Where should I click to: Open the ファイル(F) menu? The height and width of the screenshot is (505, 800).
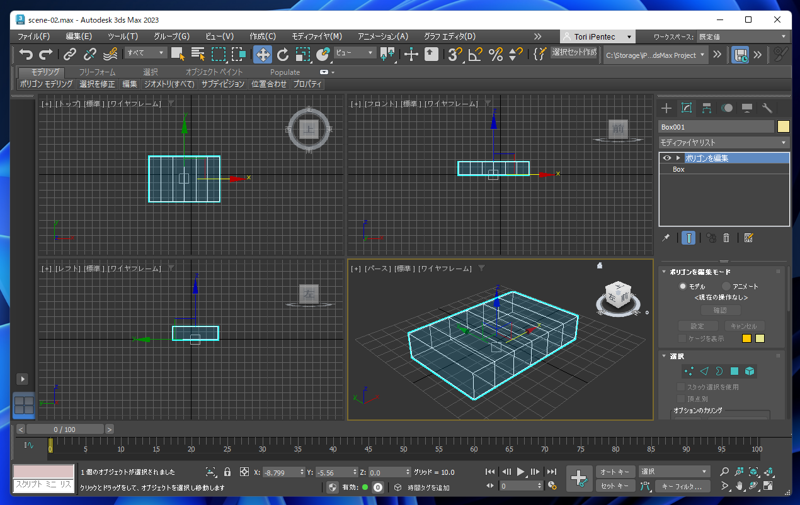34,37
